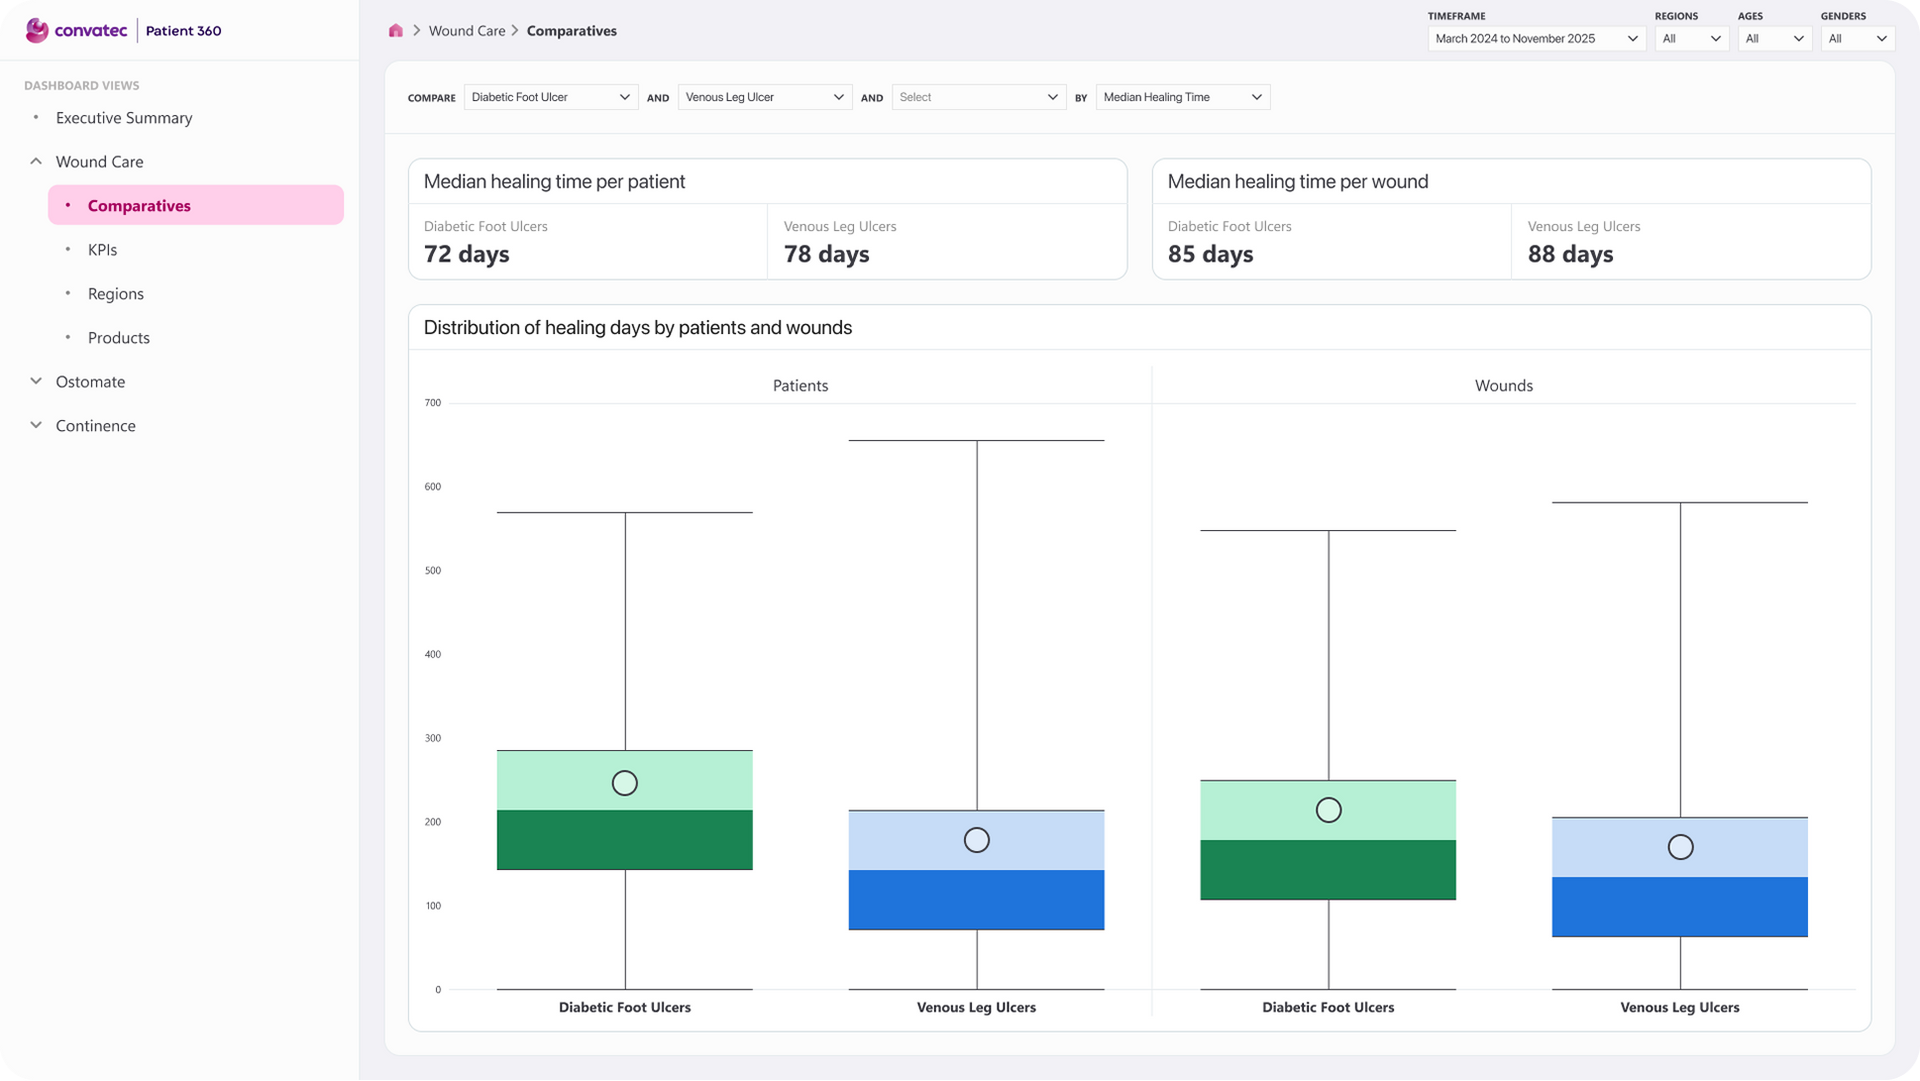
Task: Expand the Ostomate section
Action: pyautogui.click(x=36, y=381)
